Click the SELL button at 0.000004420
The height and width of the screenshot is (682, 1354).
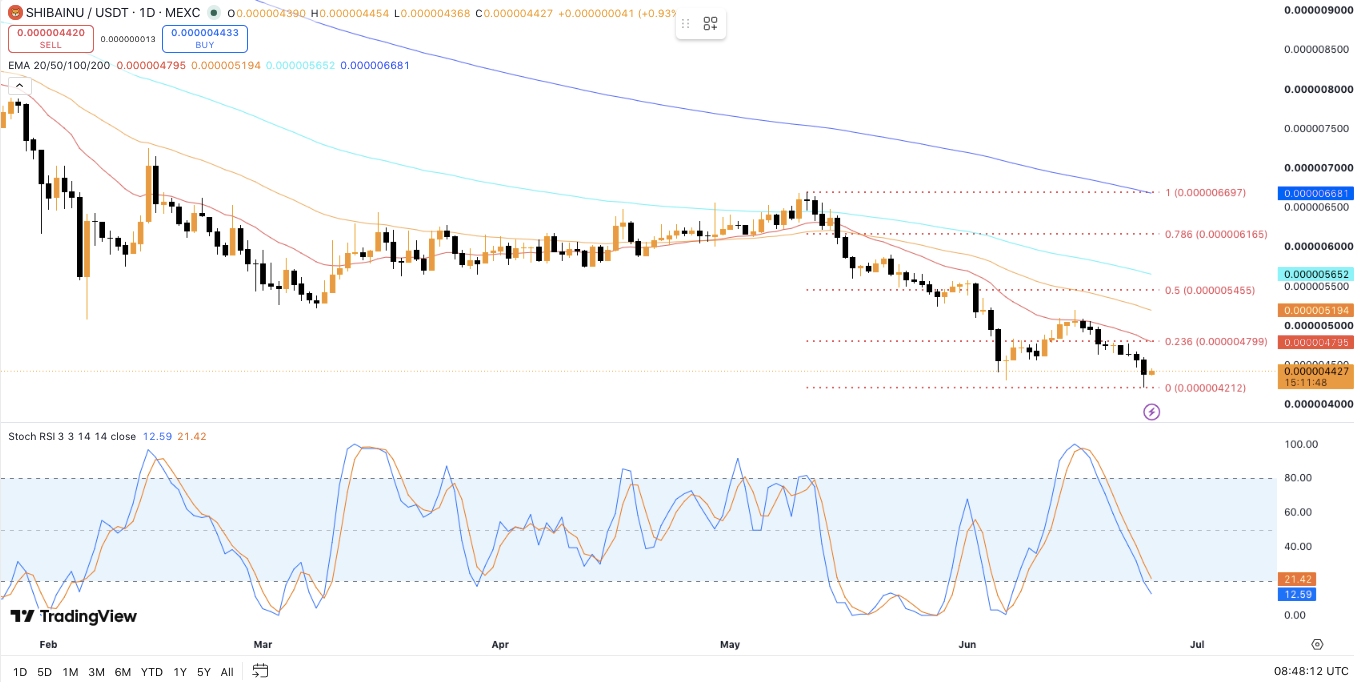(51, 39)
